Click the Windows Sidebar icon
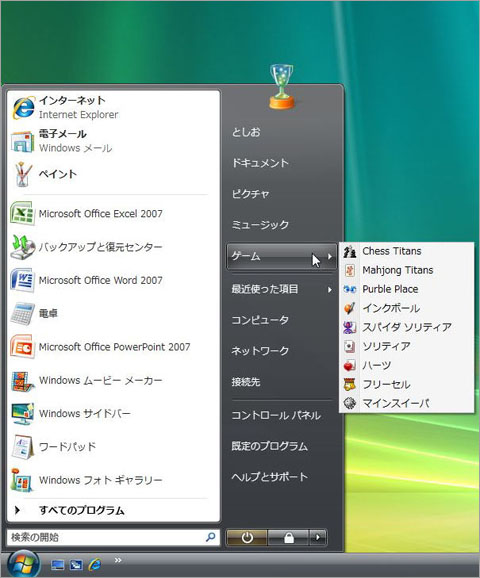This screenshot has height=578, width=480. click(22, 414)
